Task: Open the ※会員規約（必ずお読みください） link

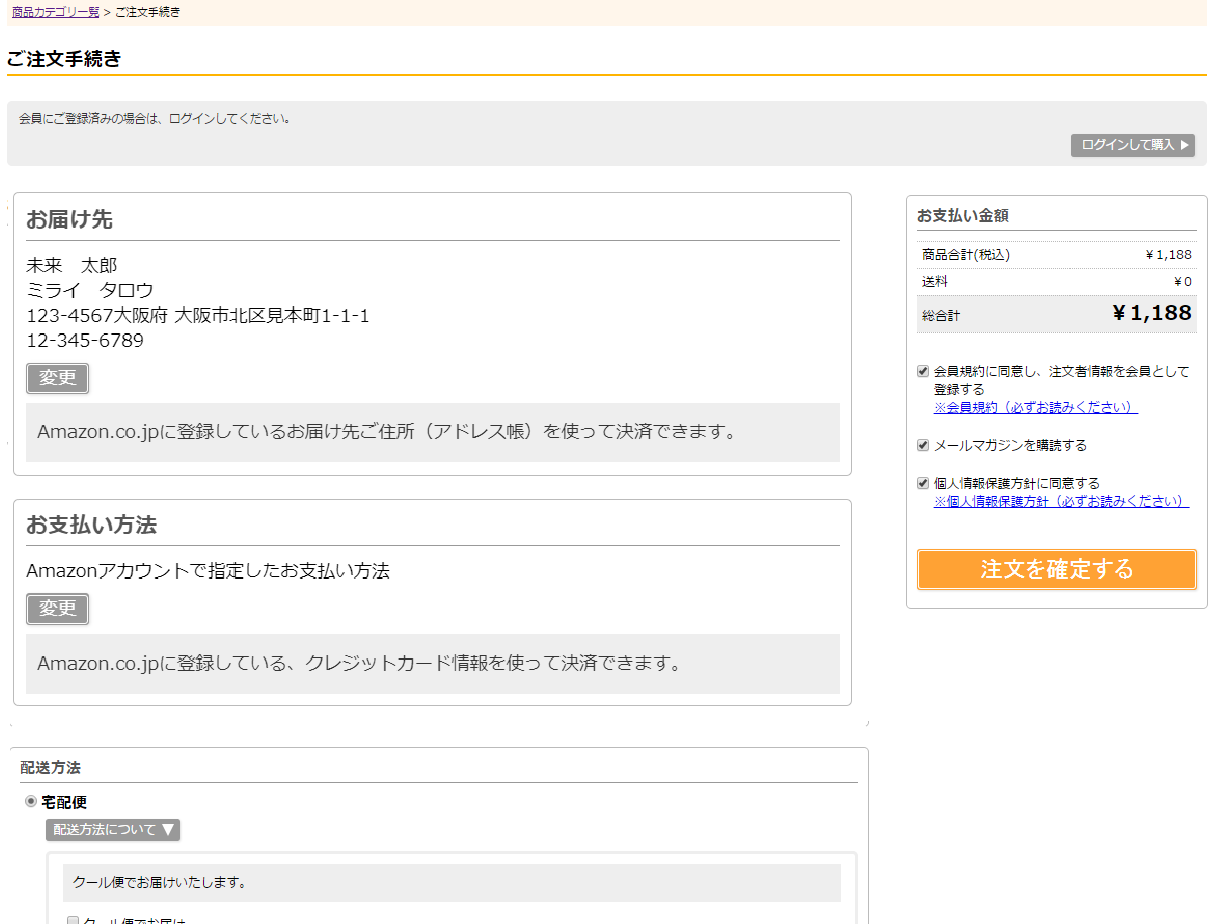Action: (1036, 408)
